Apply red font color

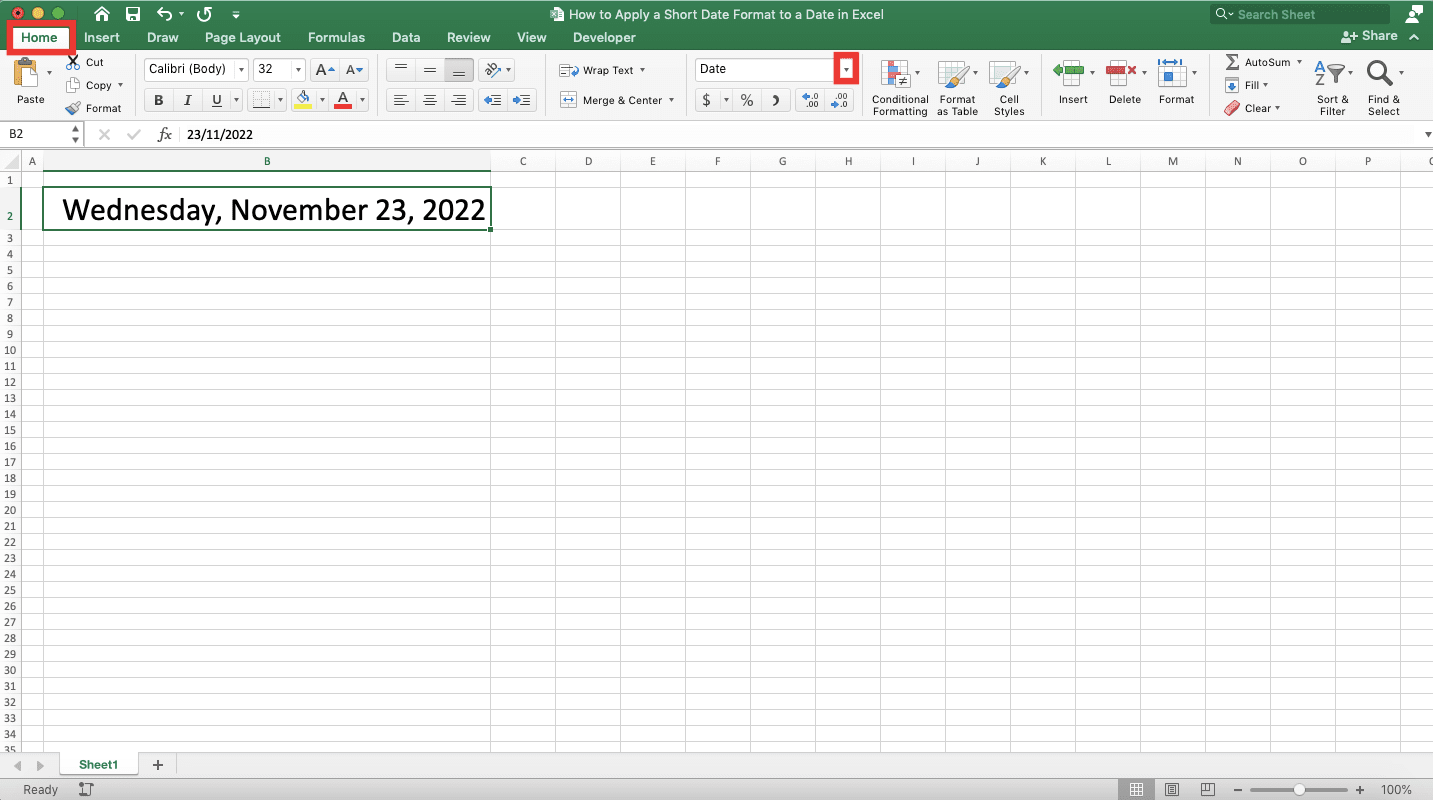coord(343,100)
